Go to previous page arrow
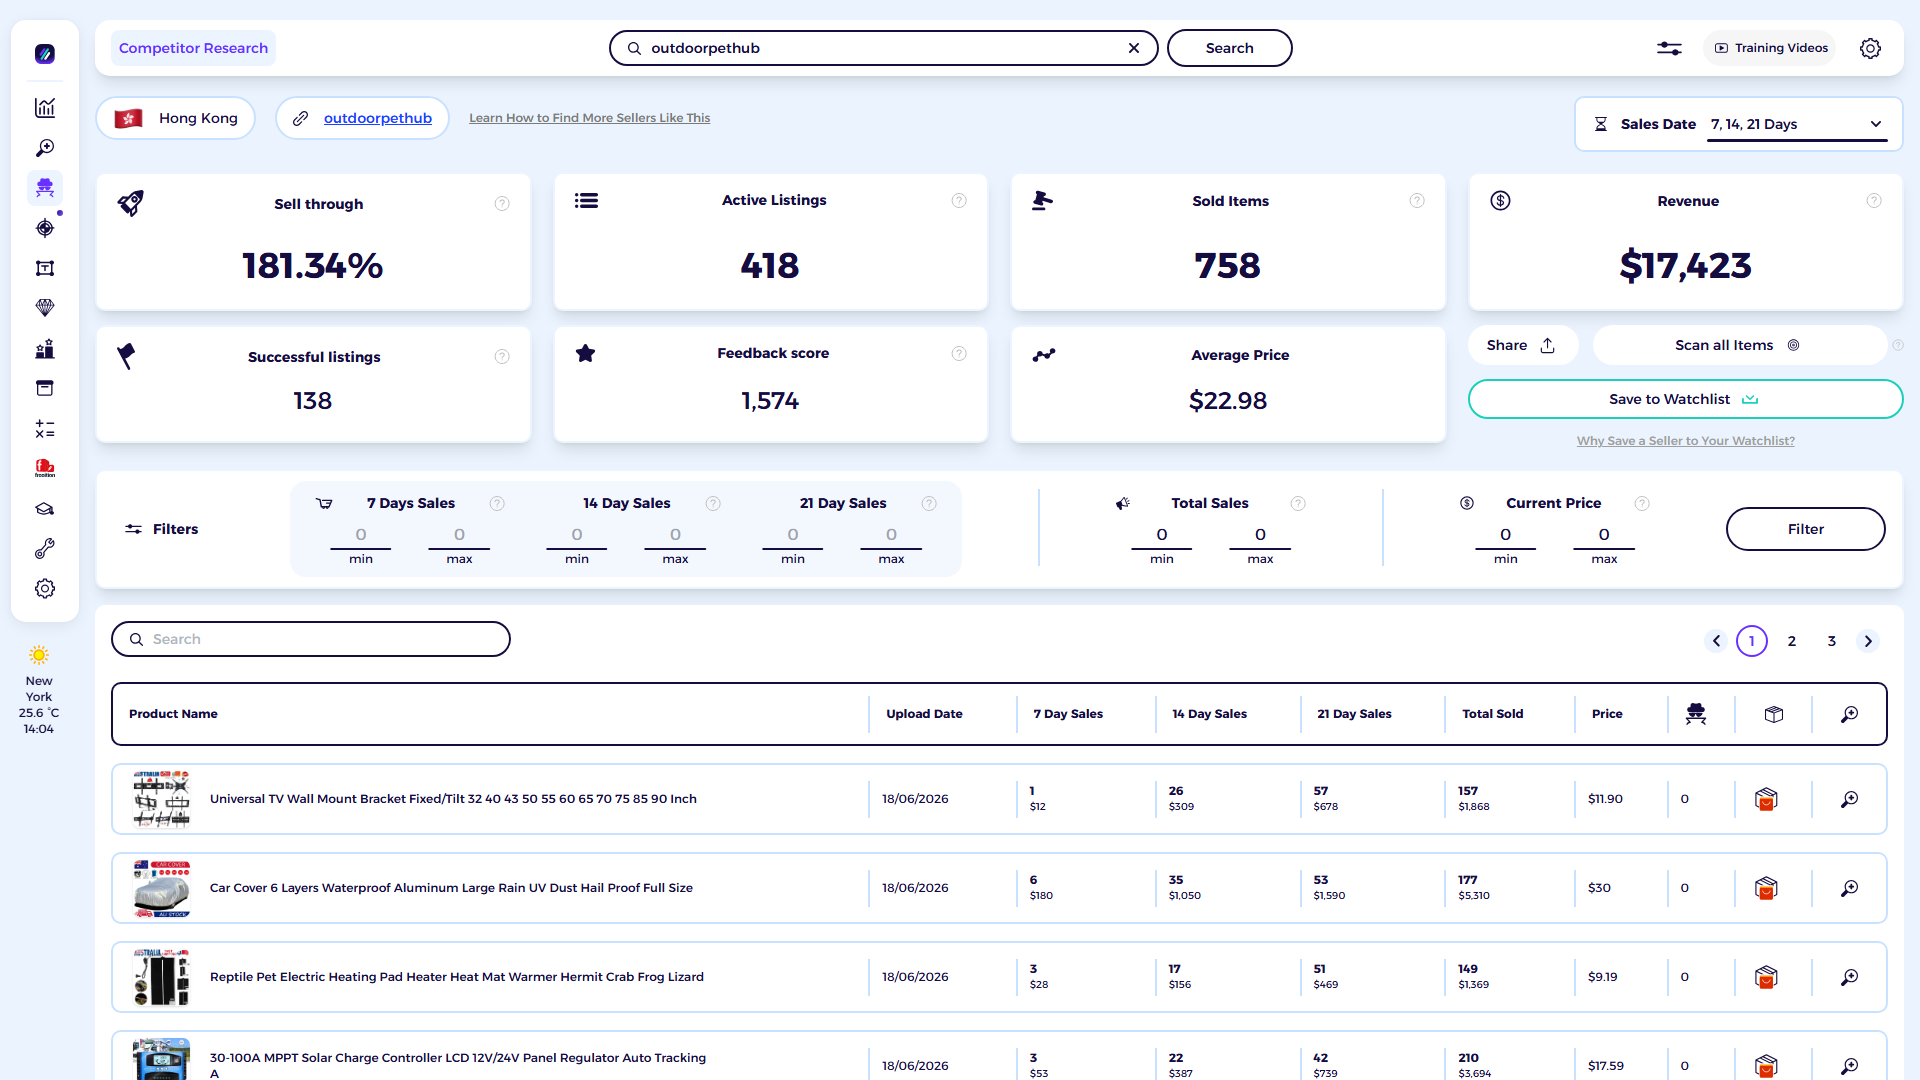The image size is (1920, 1080). pyautogui.click(x=1716, y=641)
